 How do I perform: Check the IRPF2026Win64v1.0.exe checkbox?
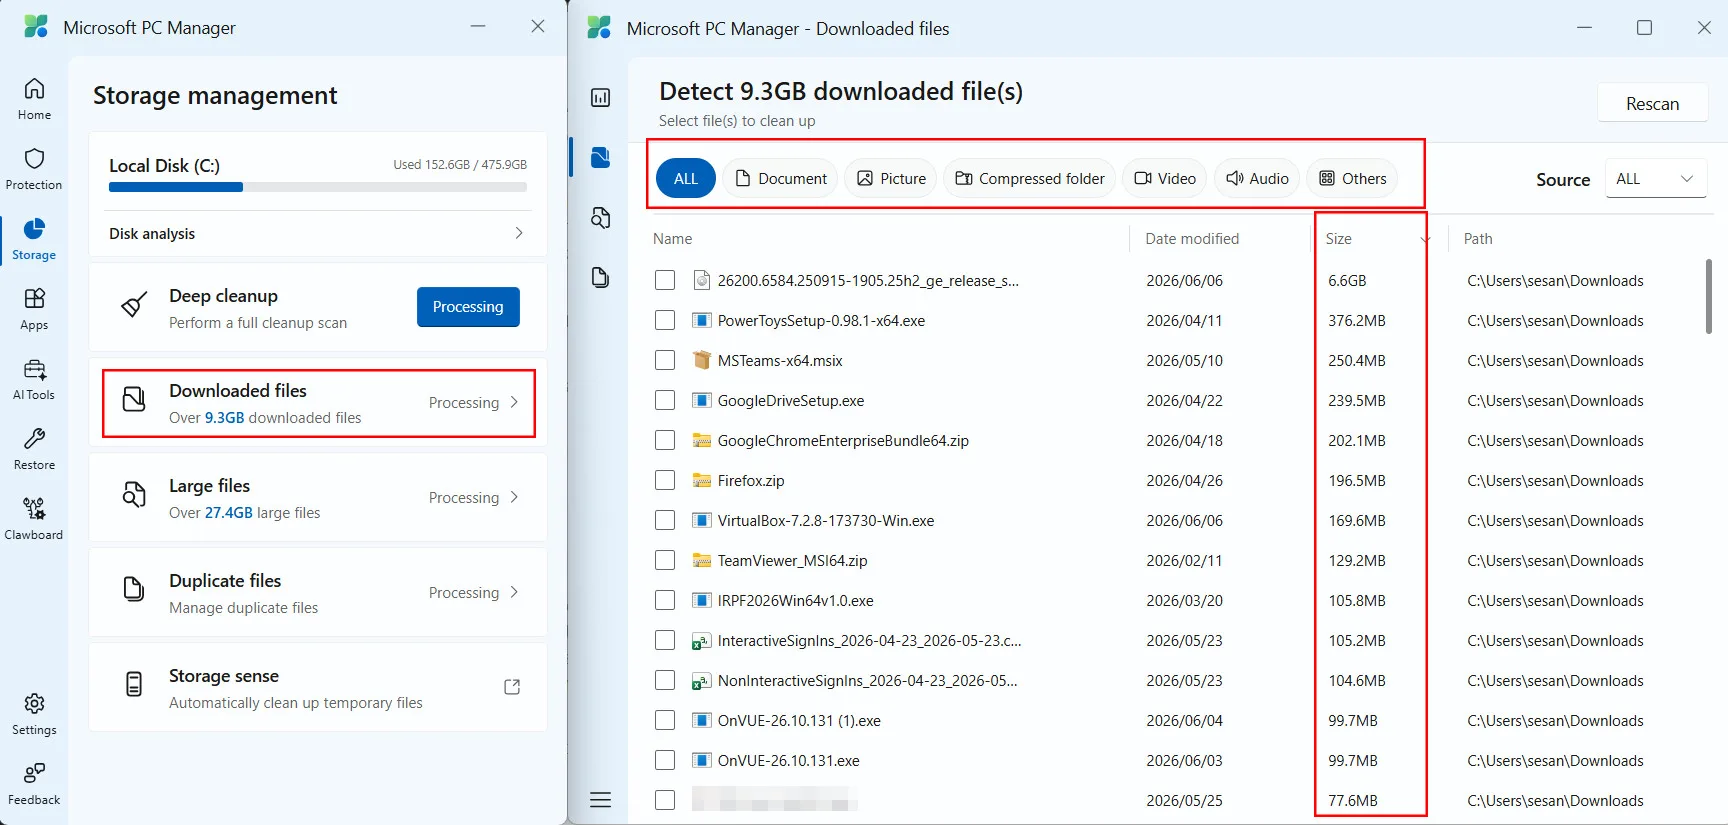pos(665,600)
